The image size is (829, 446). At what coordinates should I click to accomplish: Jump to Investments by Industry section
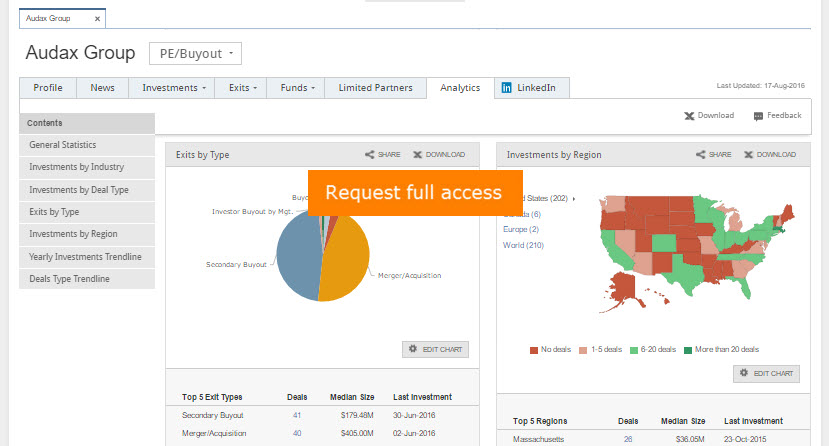click(x=87, y=167)
